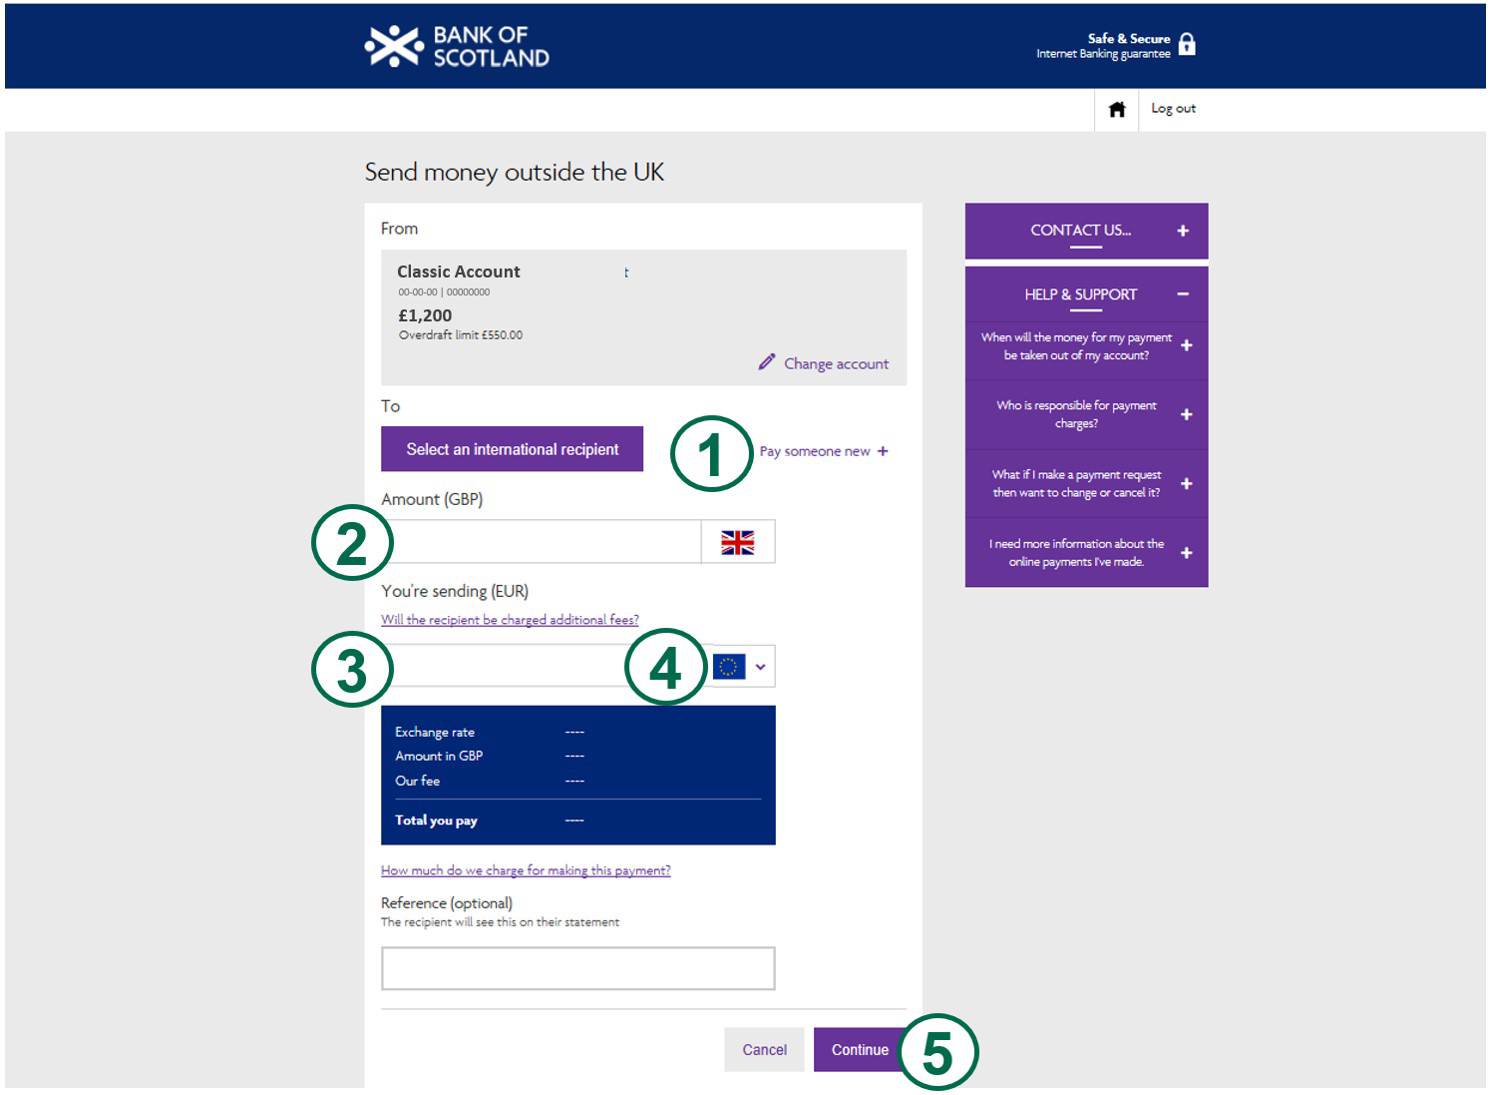Click the 'Amount in GBP' row label
1494x1095 pixels.
439,756
